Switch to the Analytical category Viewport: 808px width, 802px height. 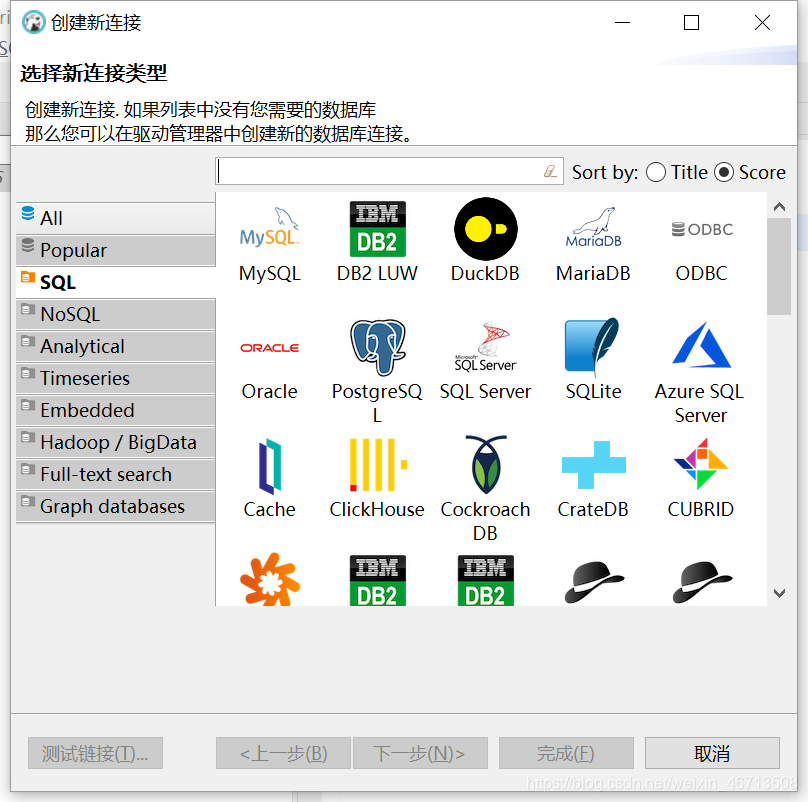[115, 346]
